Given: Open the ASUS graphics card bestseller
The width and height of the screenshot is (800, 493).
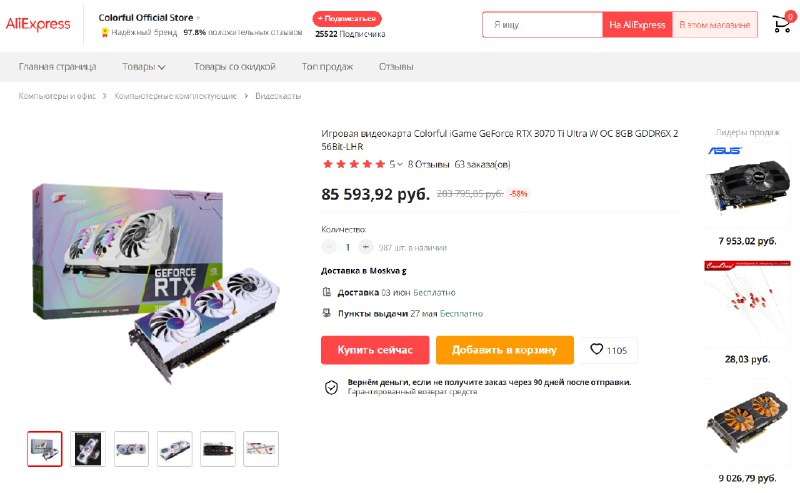Looking at the screenshot, I should (x=747, y=185).
